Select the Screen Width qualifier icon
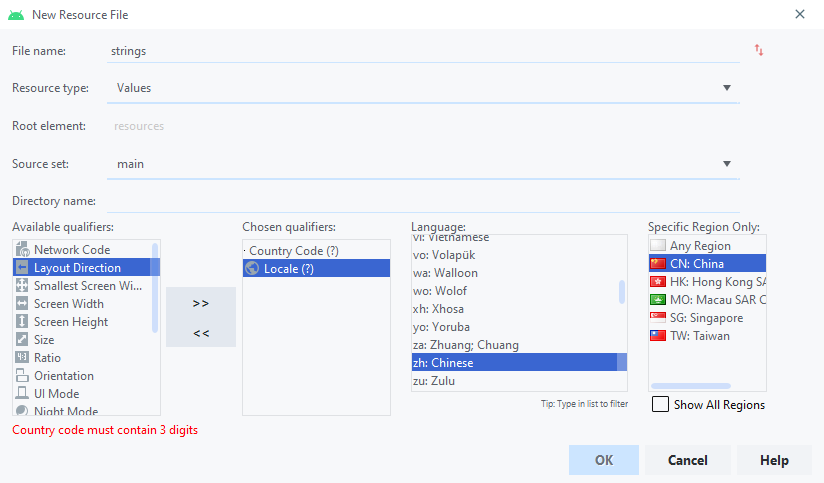Viewport: 824px width, 483px height. pyautogui.click(x=22, y=304)
